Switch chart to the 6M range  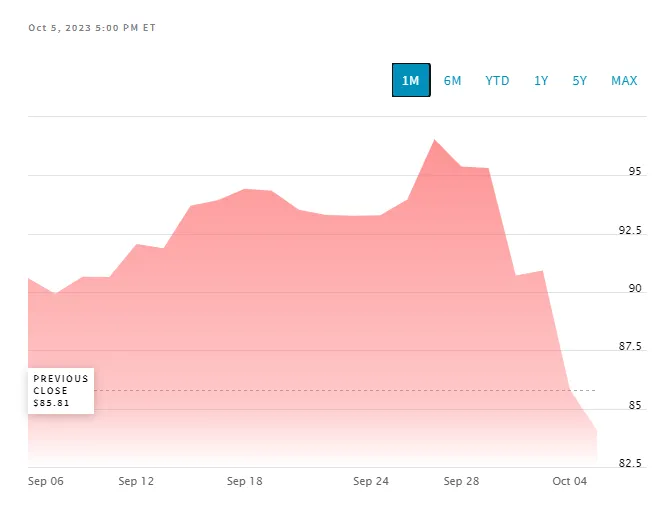452,80
